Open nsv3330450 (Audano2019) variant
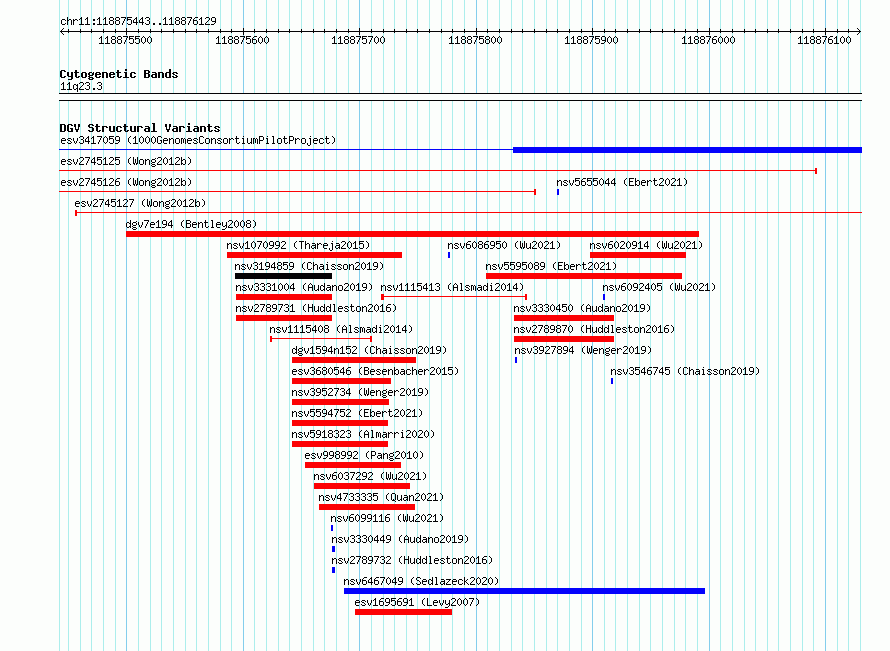The height and width of the screenshot is (651, 890). [x=582, y=308]
